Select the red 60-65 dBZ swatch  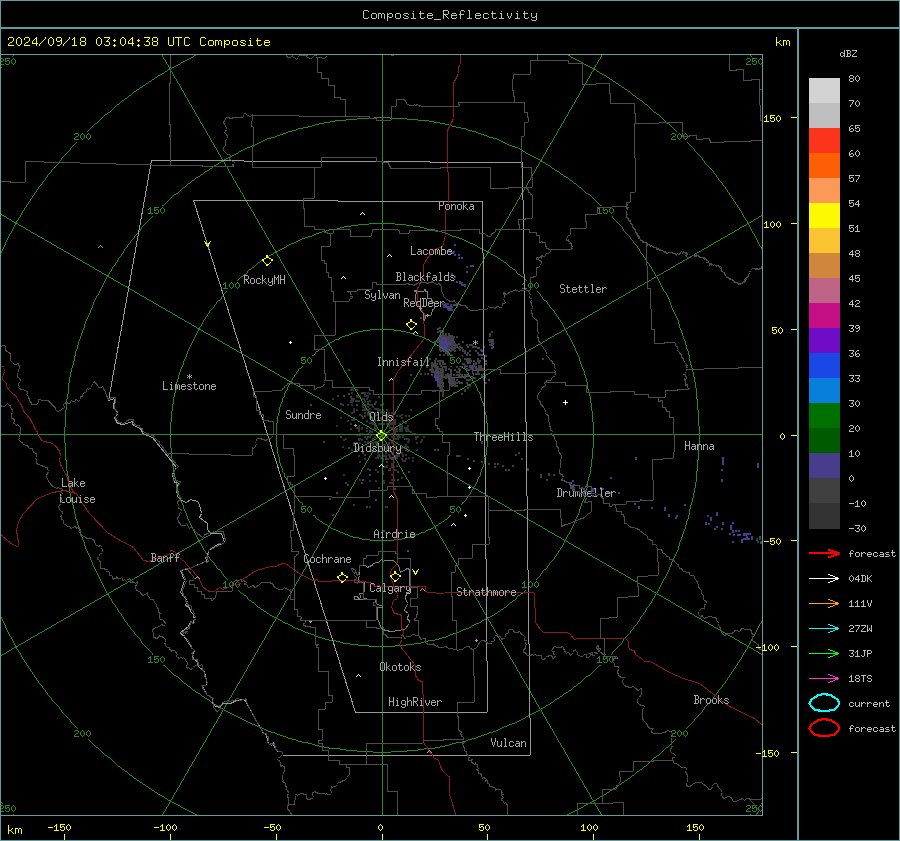[824, 140]
